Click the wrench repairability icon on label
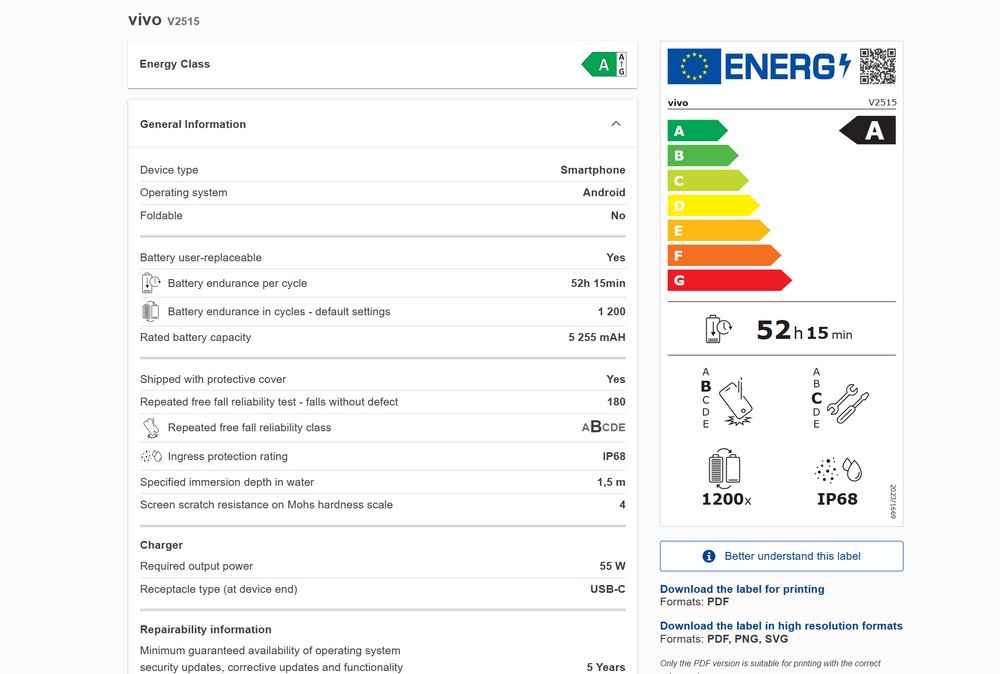1000x674 pixels. (x=847, y=400)
